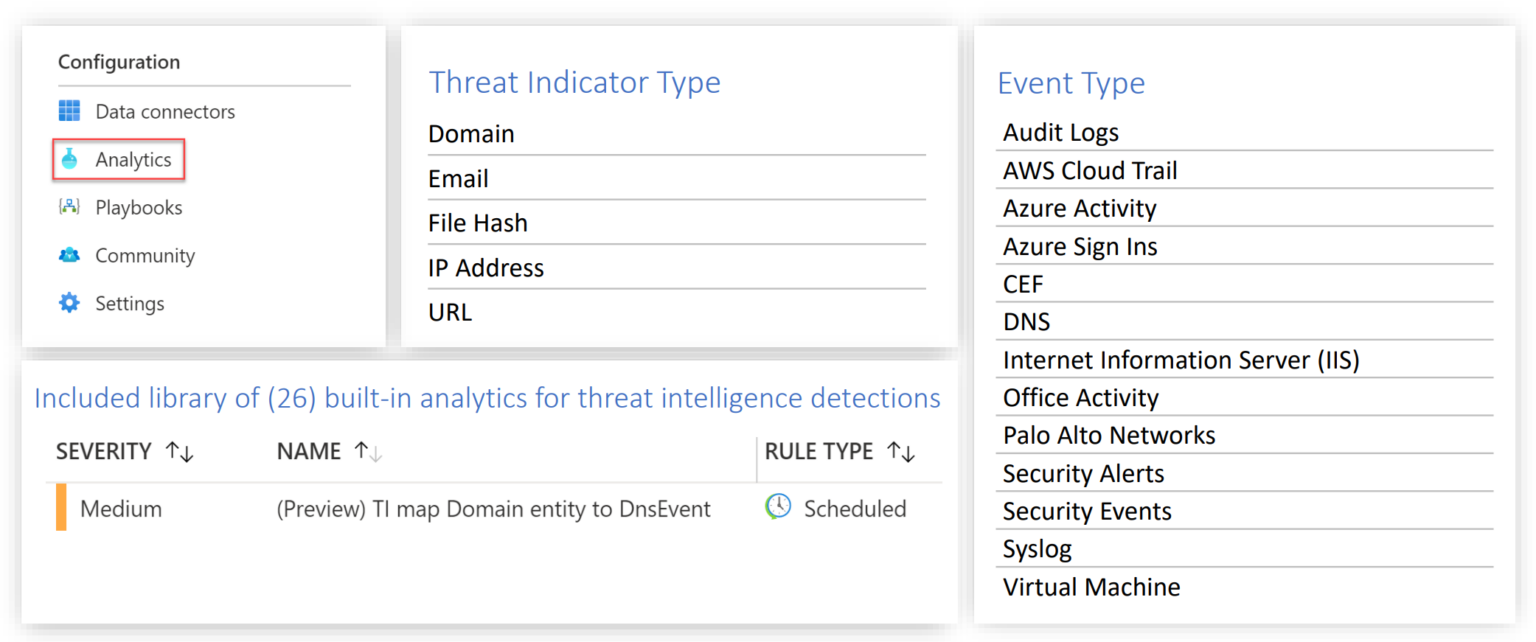Click the Community icon
The image size is (1536, 642).
(x=69, y=255)
